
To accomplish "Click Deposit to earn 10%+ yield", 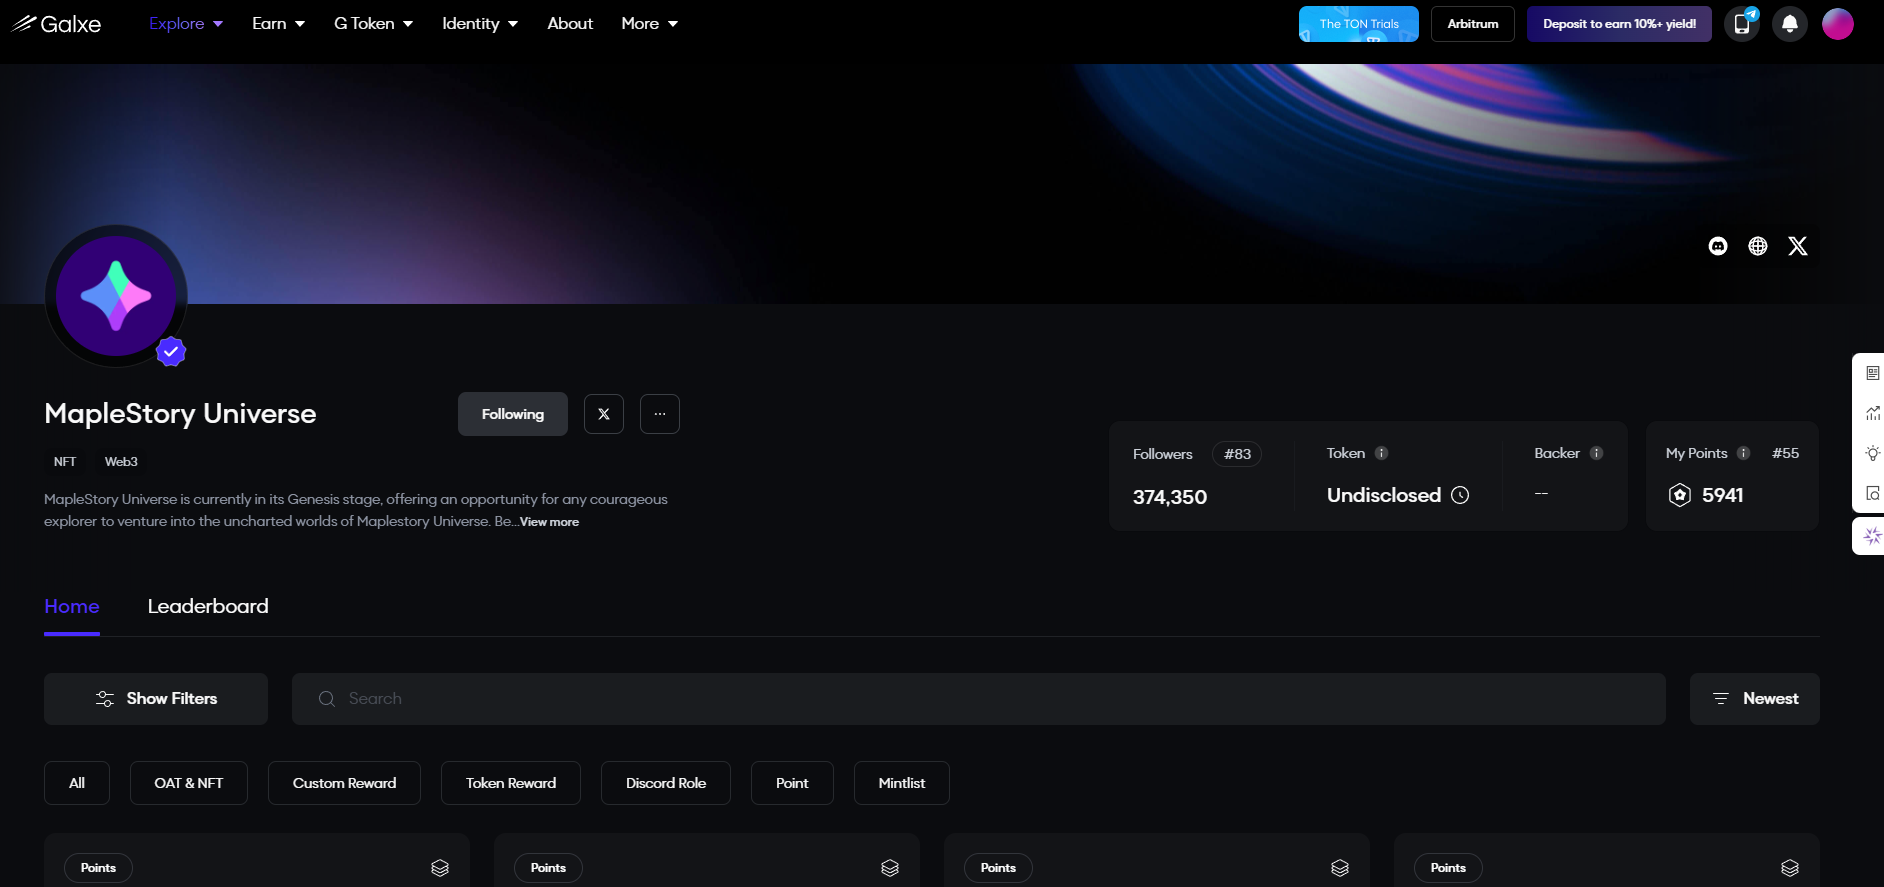I will tap(1619, 23).
